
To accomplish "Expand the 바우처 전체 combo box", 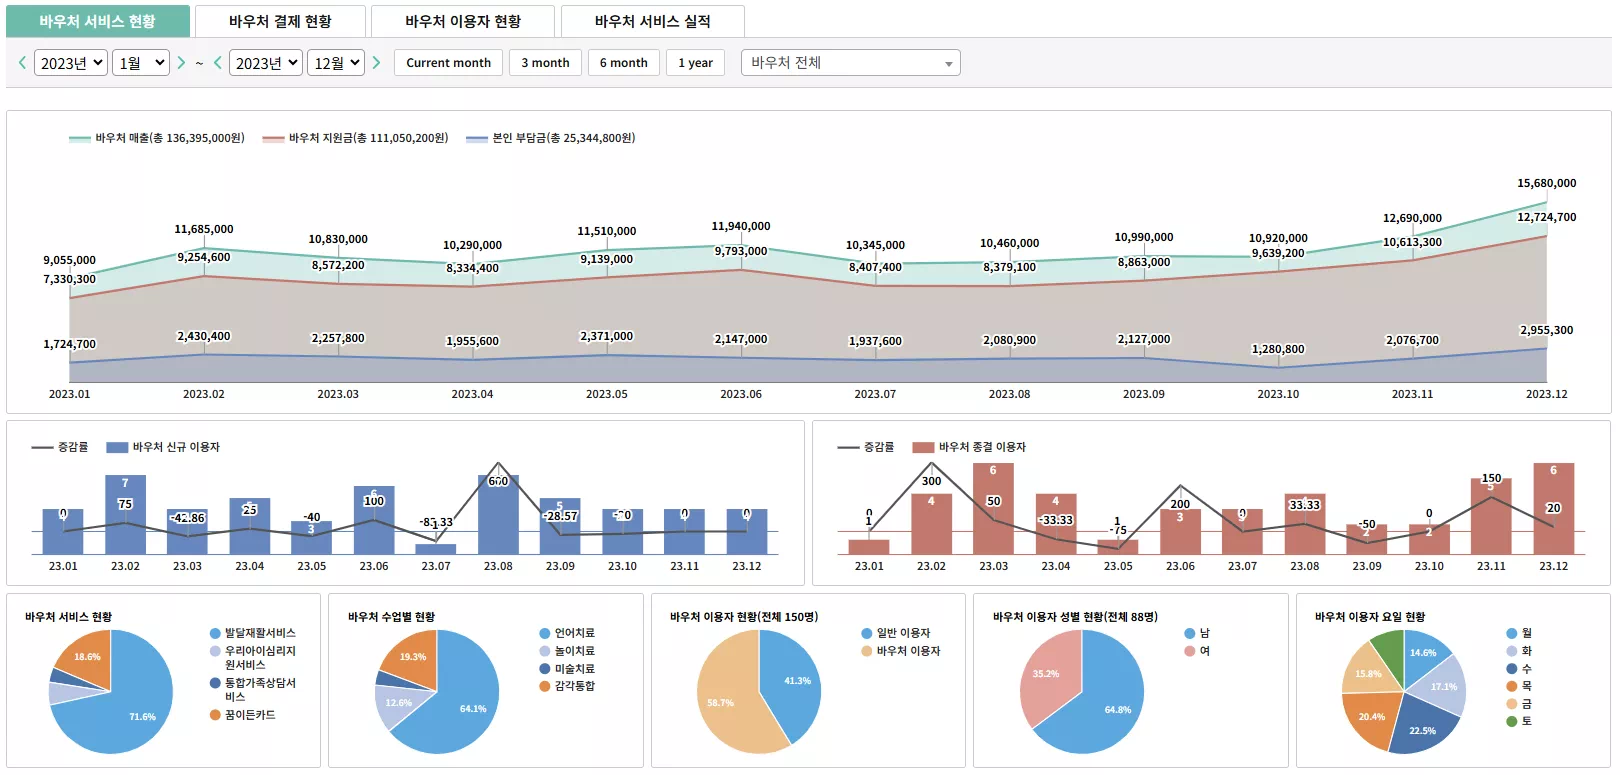I will point(850,63).
